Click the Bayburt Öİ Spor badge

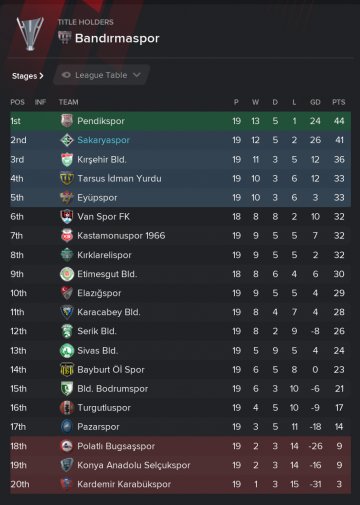coord(67,370)
